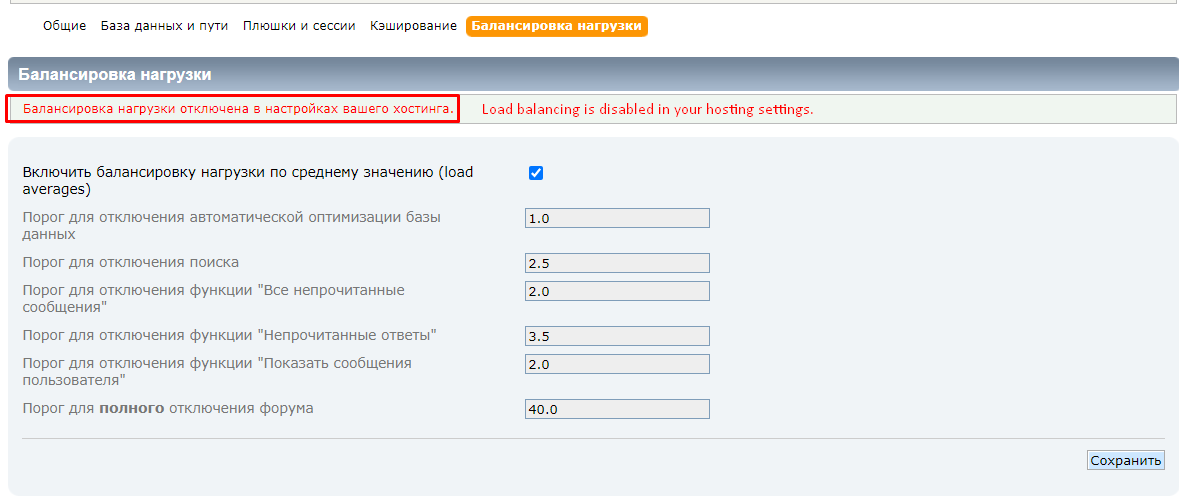Select the Балансировка нагрузки tab
The width and height of the screenshot is (1193, 502).
(x=556, y=26)
